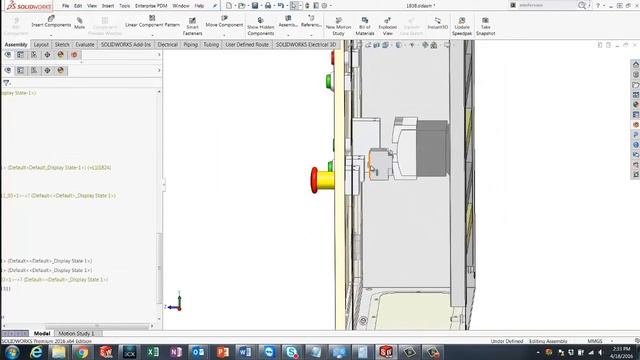Open Reference Geometry tool
The width and height of the screenshot is (640, 360).
coord(311,21)
